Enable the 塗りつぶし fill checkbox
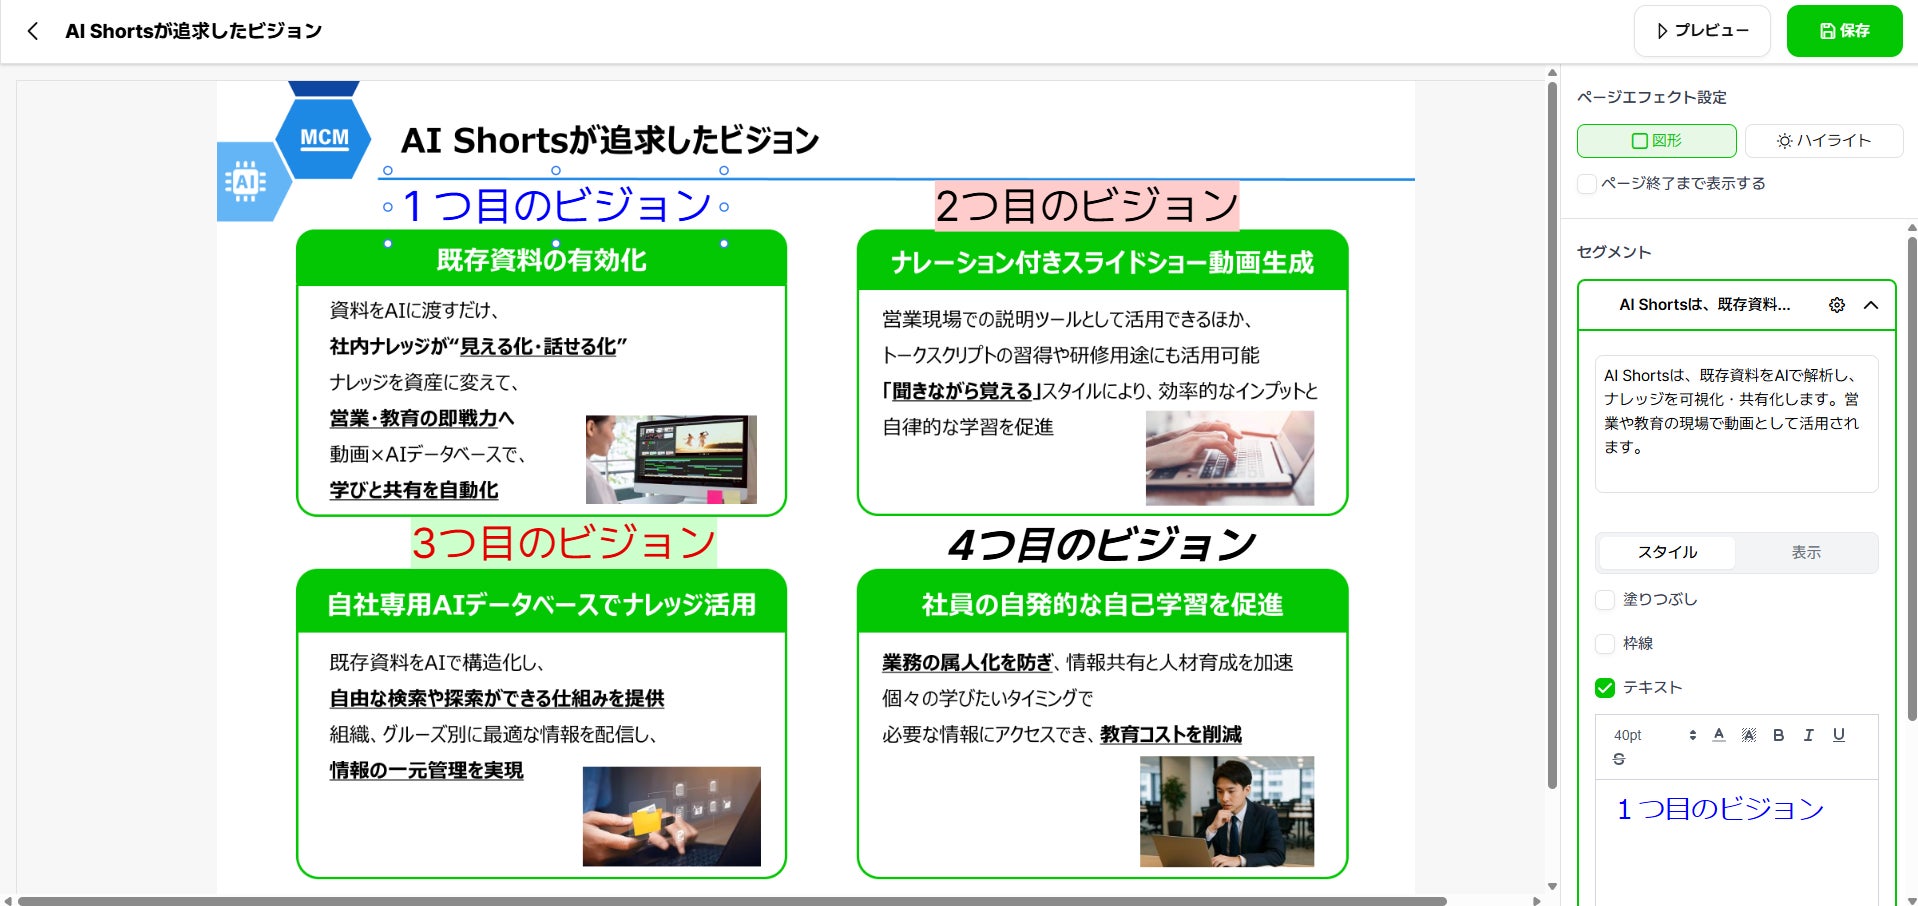1918x906 pixels. pyautogui.click(x=1605, y=600)
